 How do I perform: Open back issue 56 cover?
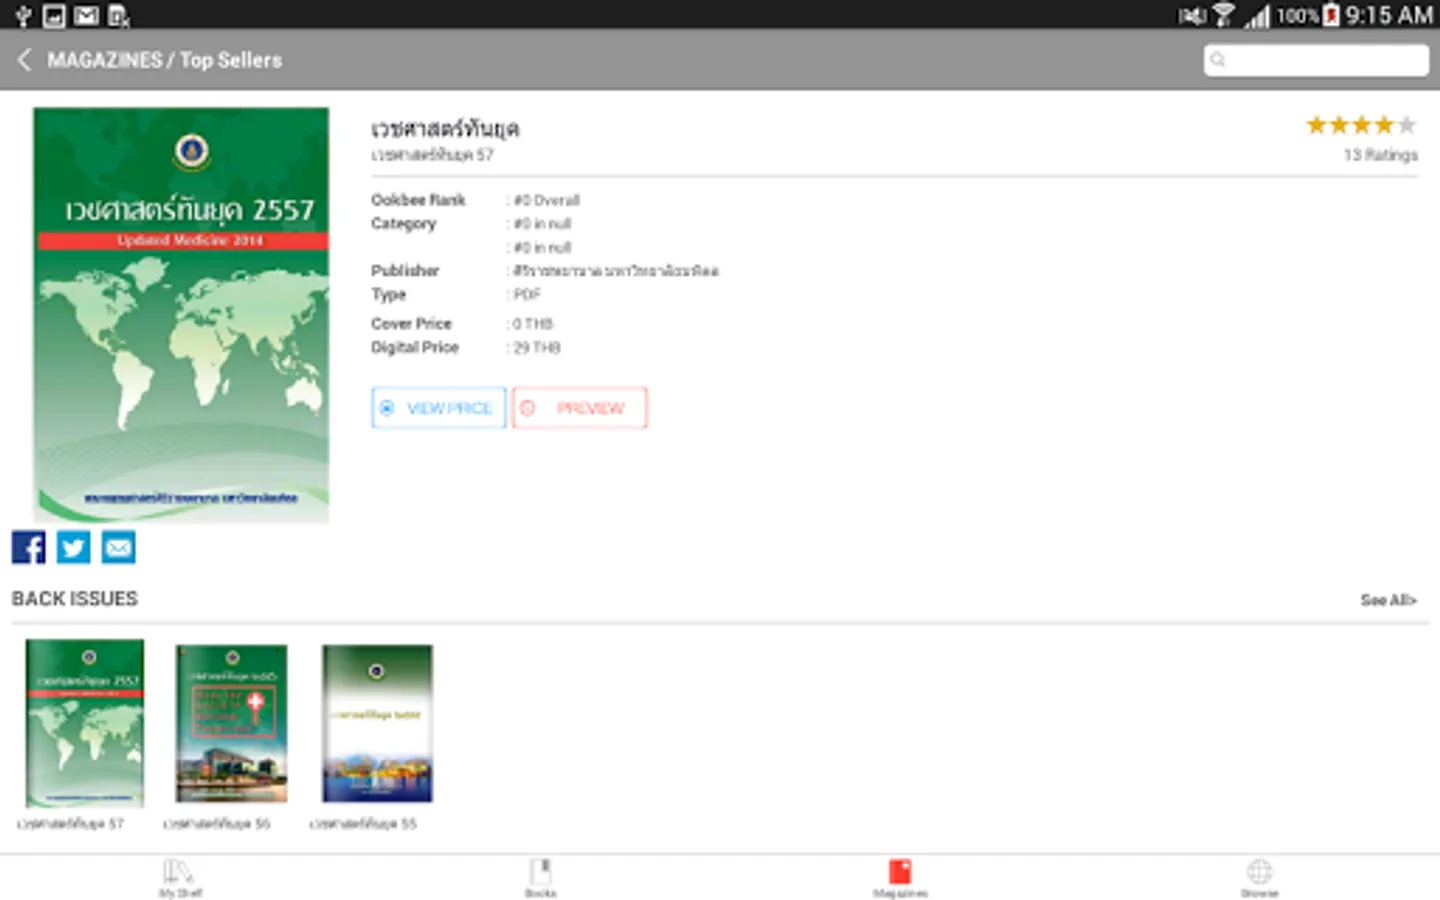231,723
